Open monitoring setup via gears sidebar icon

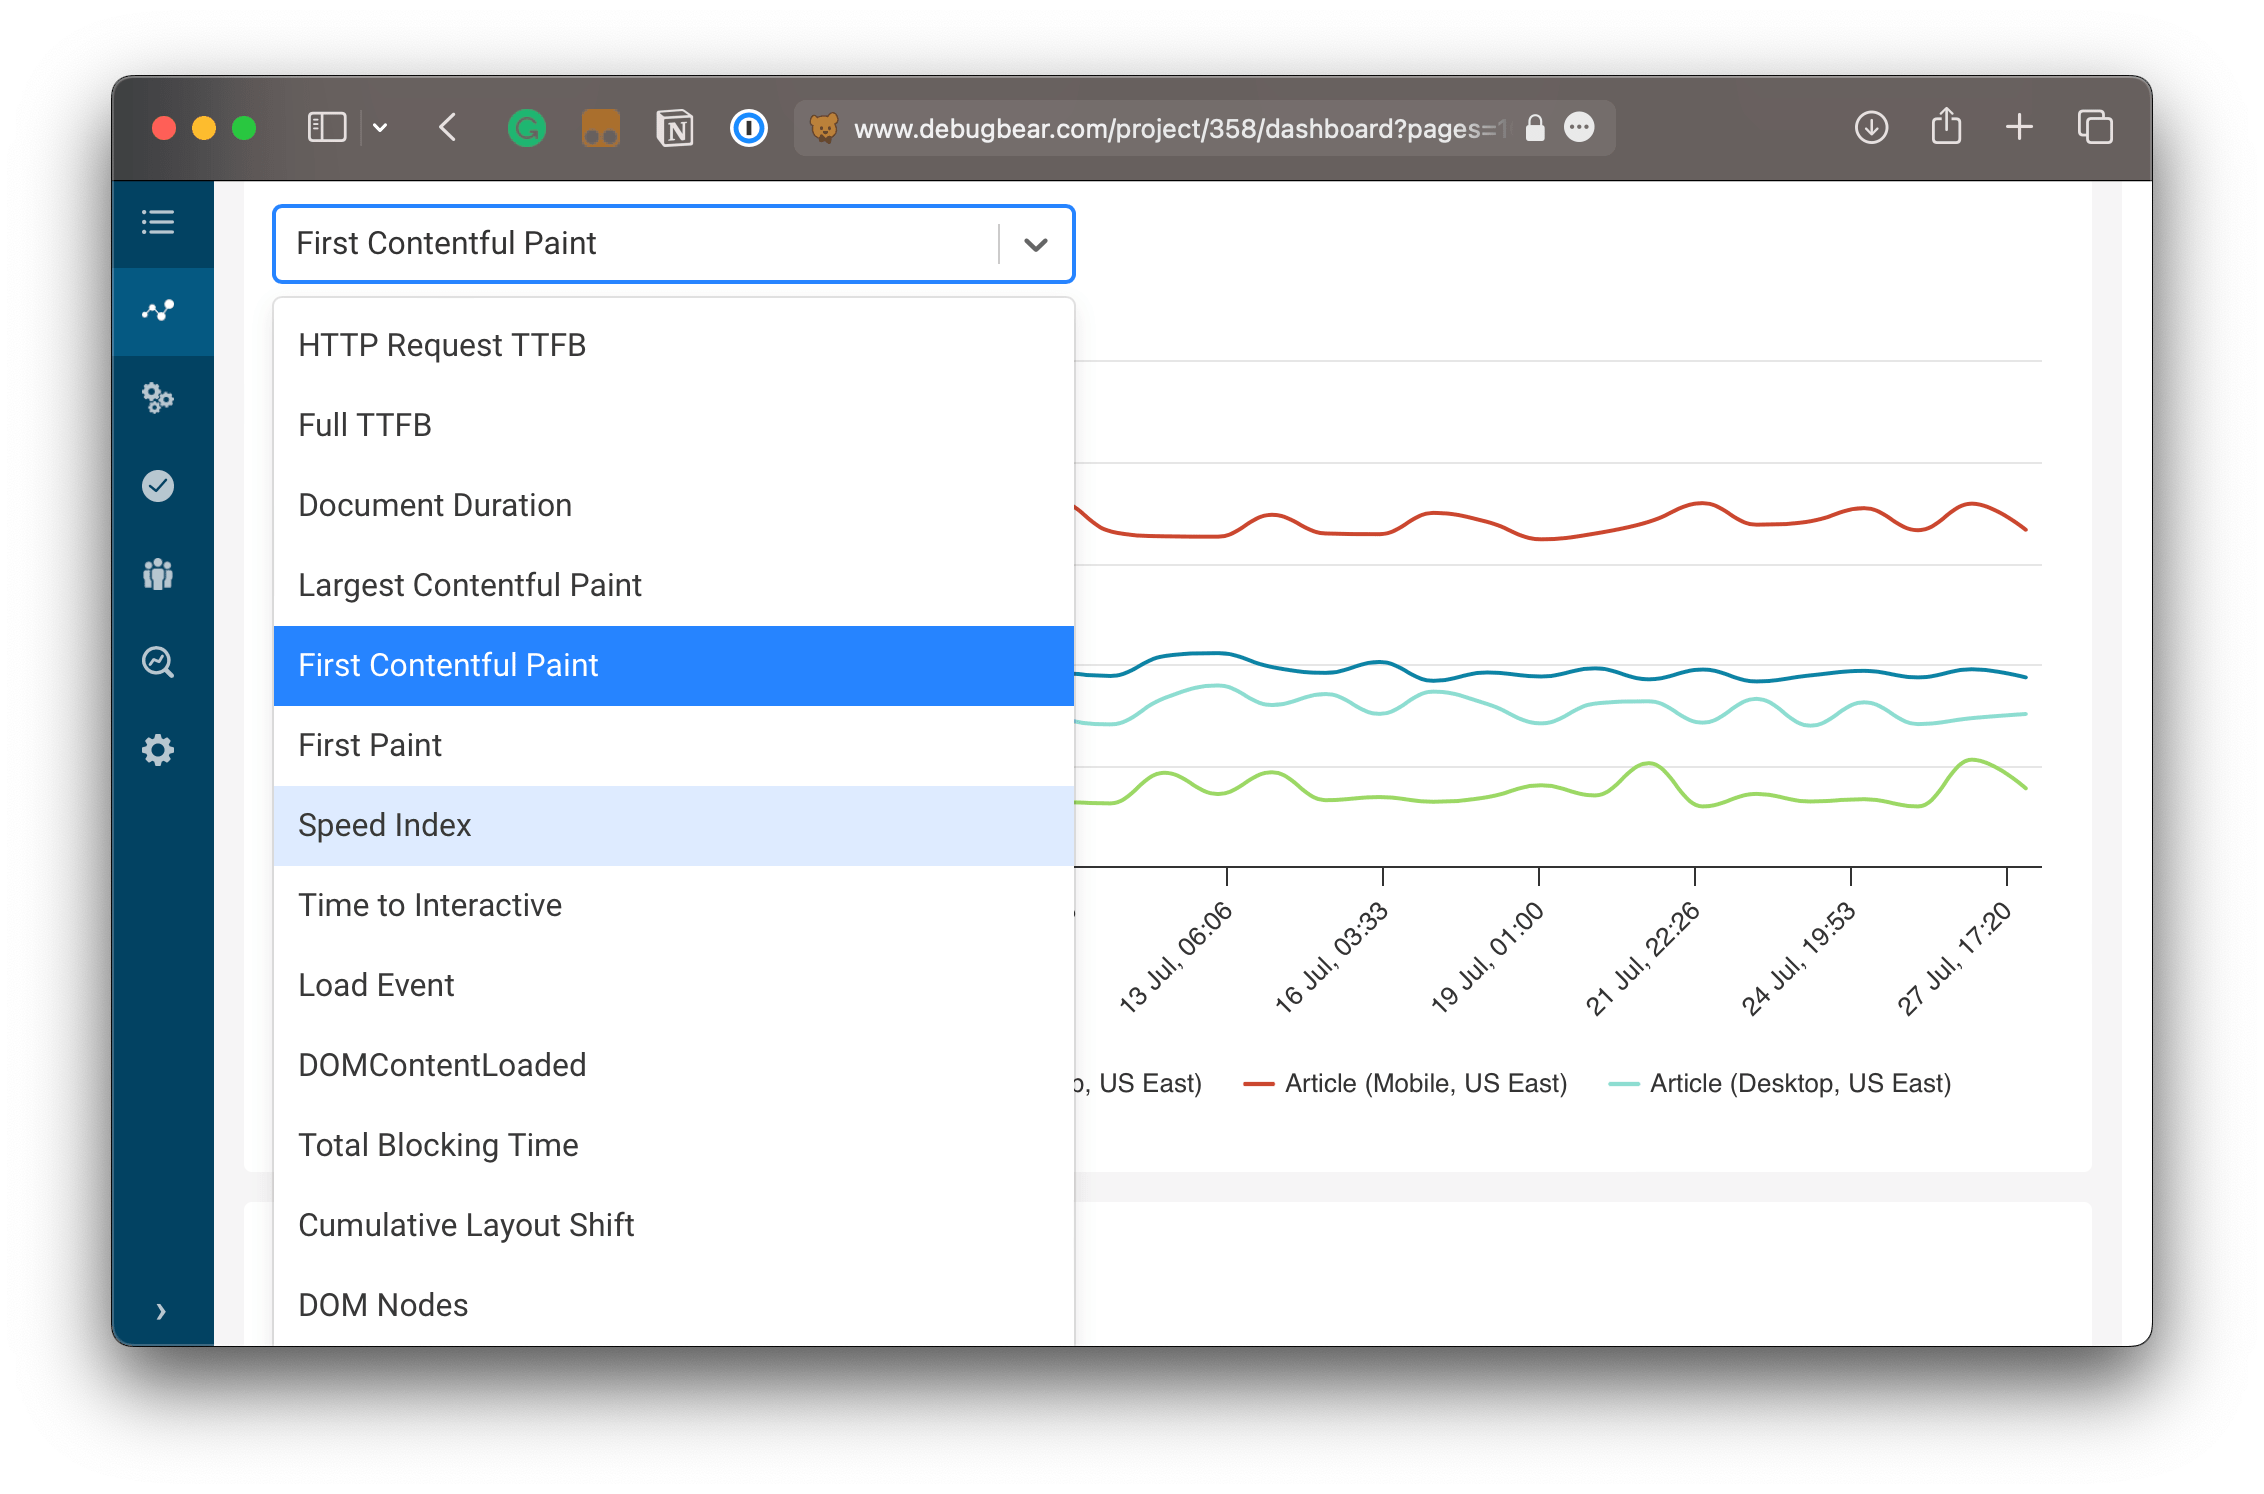(160, 398)
